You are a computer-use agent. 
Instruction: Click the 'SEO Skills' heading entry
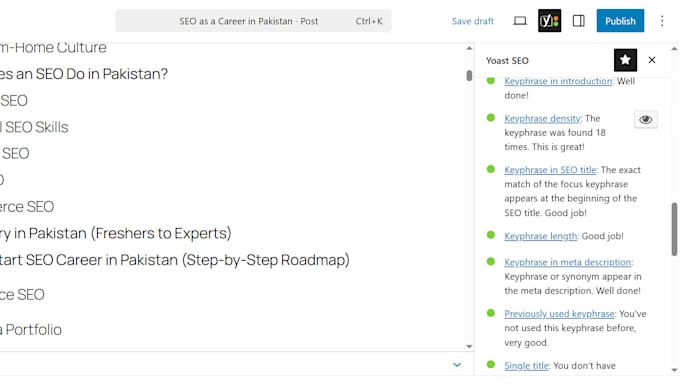click(x=34, y=127)
